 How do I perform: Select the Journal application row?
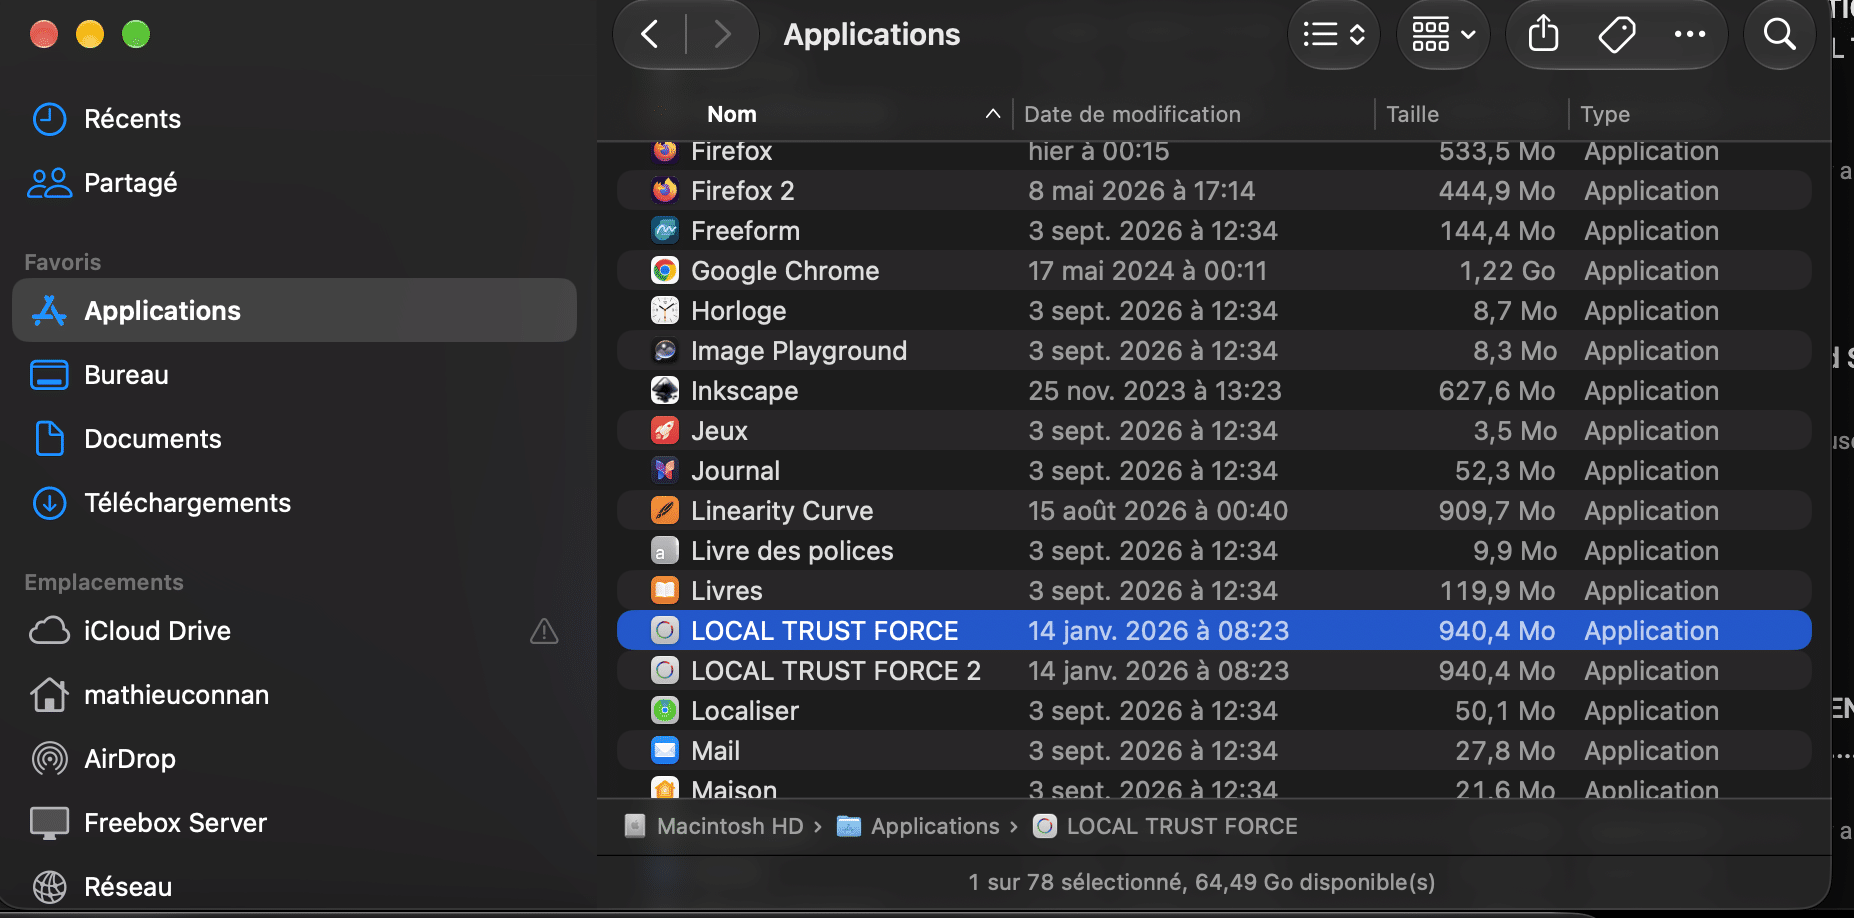(1214, 471)
